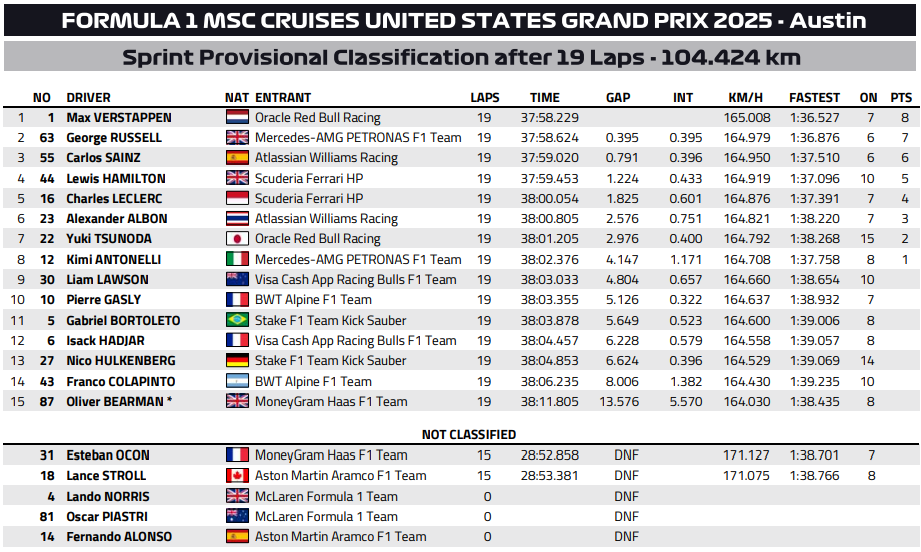Click the Sprint Provisional Classification subtitle bar
This screenshot has width=921, height=552.
461,57
